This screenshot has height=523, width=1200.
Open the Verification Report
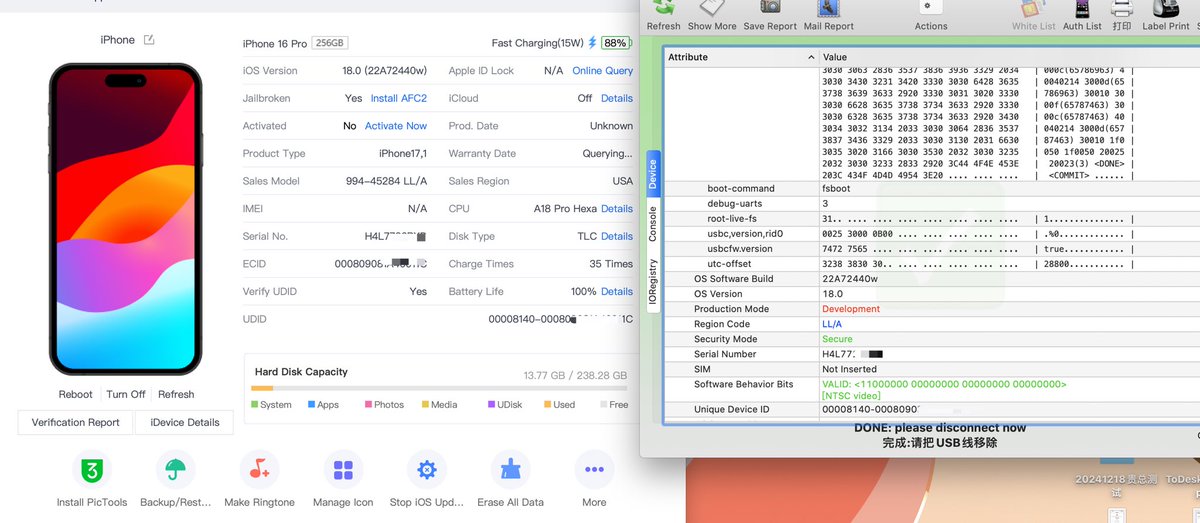pos(76,423)
